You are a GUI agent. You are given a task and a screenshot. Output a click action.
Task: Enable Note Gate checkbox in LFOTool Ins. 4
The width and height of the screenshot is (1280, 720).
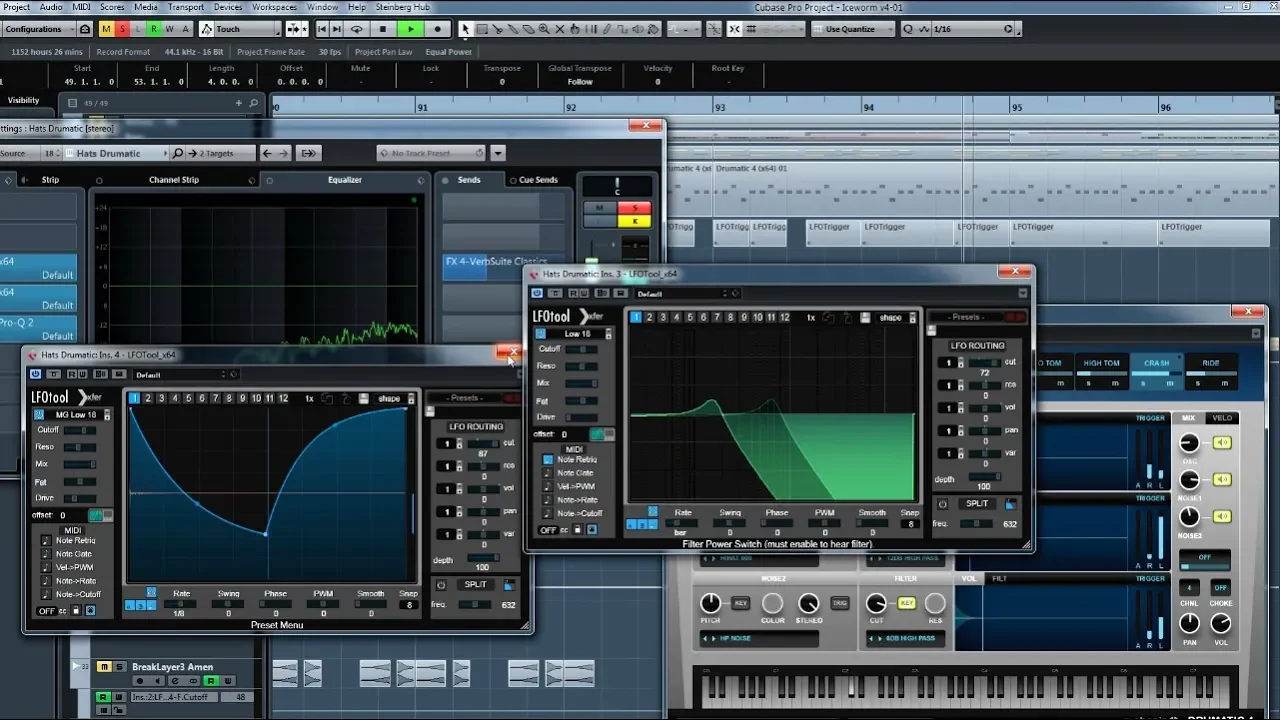46,554
